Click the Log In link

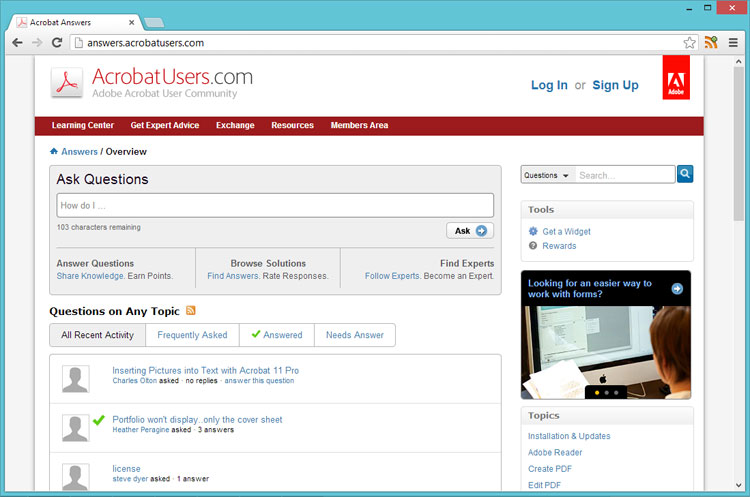tap(549, 85)
